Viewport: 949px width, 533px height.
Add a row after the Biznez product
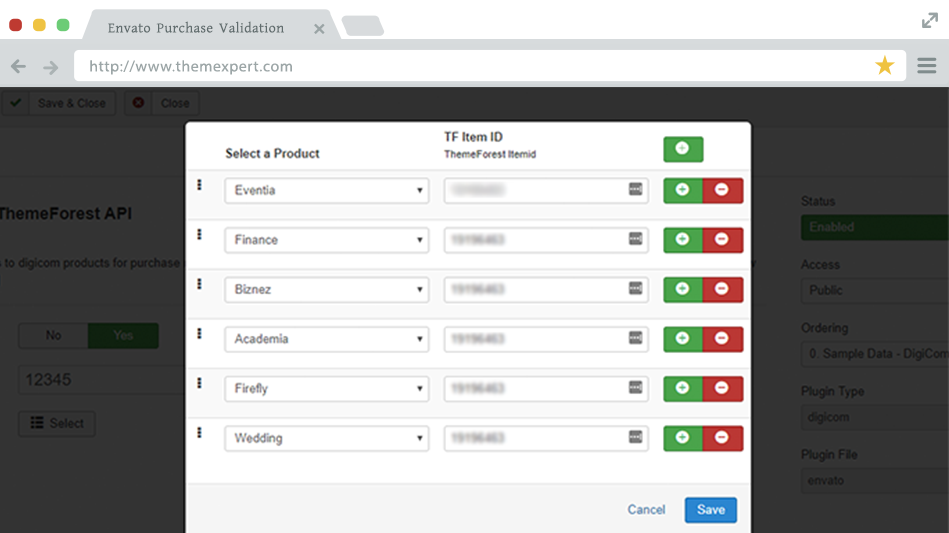click(x=683, y=289)
